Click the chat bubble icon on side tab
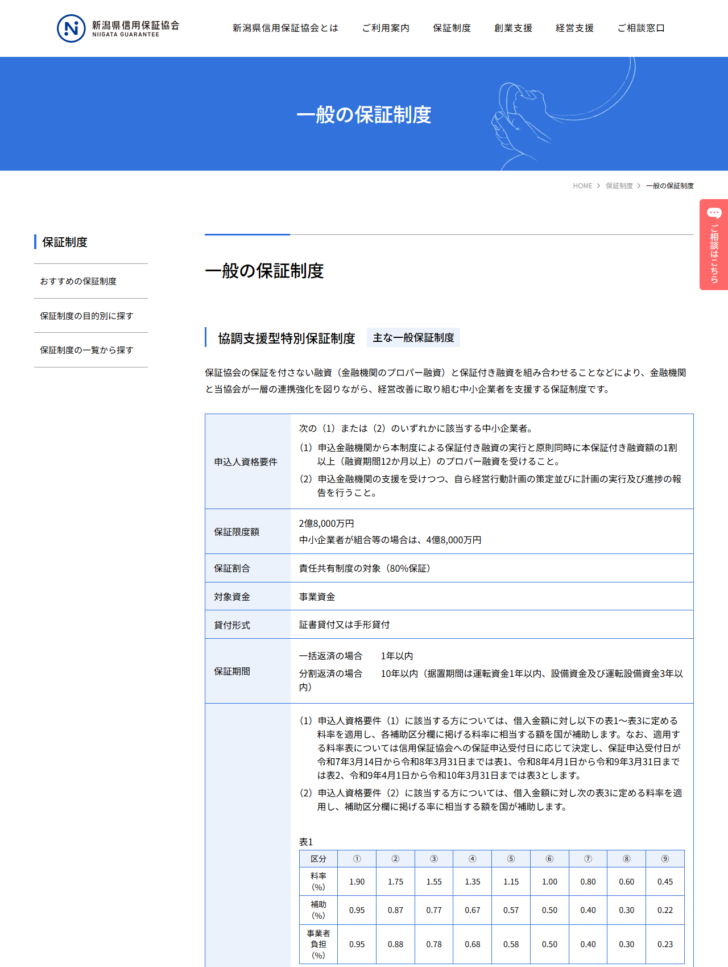Viewport: 728px width, 967px height. [x=714, y=213]
